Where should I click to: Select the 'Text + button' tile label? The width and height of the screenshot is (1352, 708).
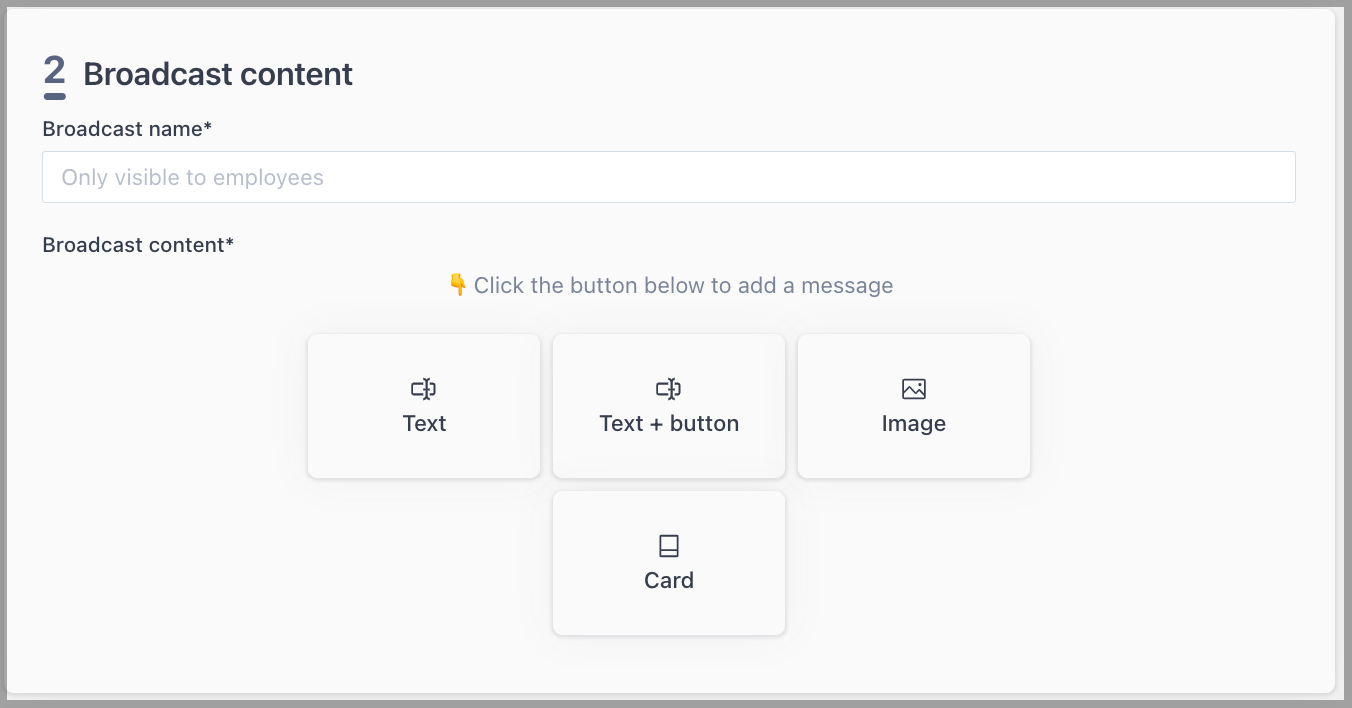coord(669,423)
